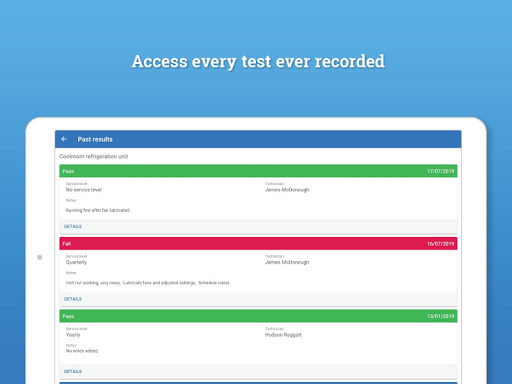Click the Quarterly service level value
Image resolution: width=512 pixels, height=384 pixels.
[76, 262]
